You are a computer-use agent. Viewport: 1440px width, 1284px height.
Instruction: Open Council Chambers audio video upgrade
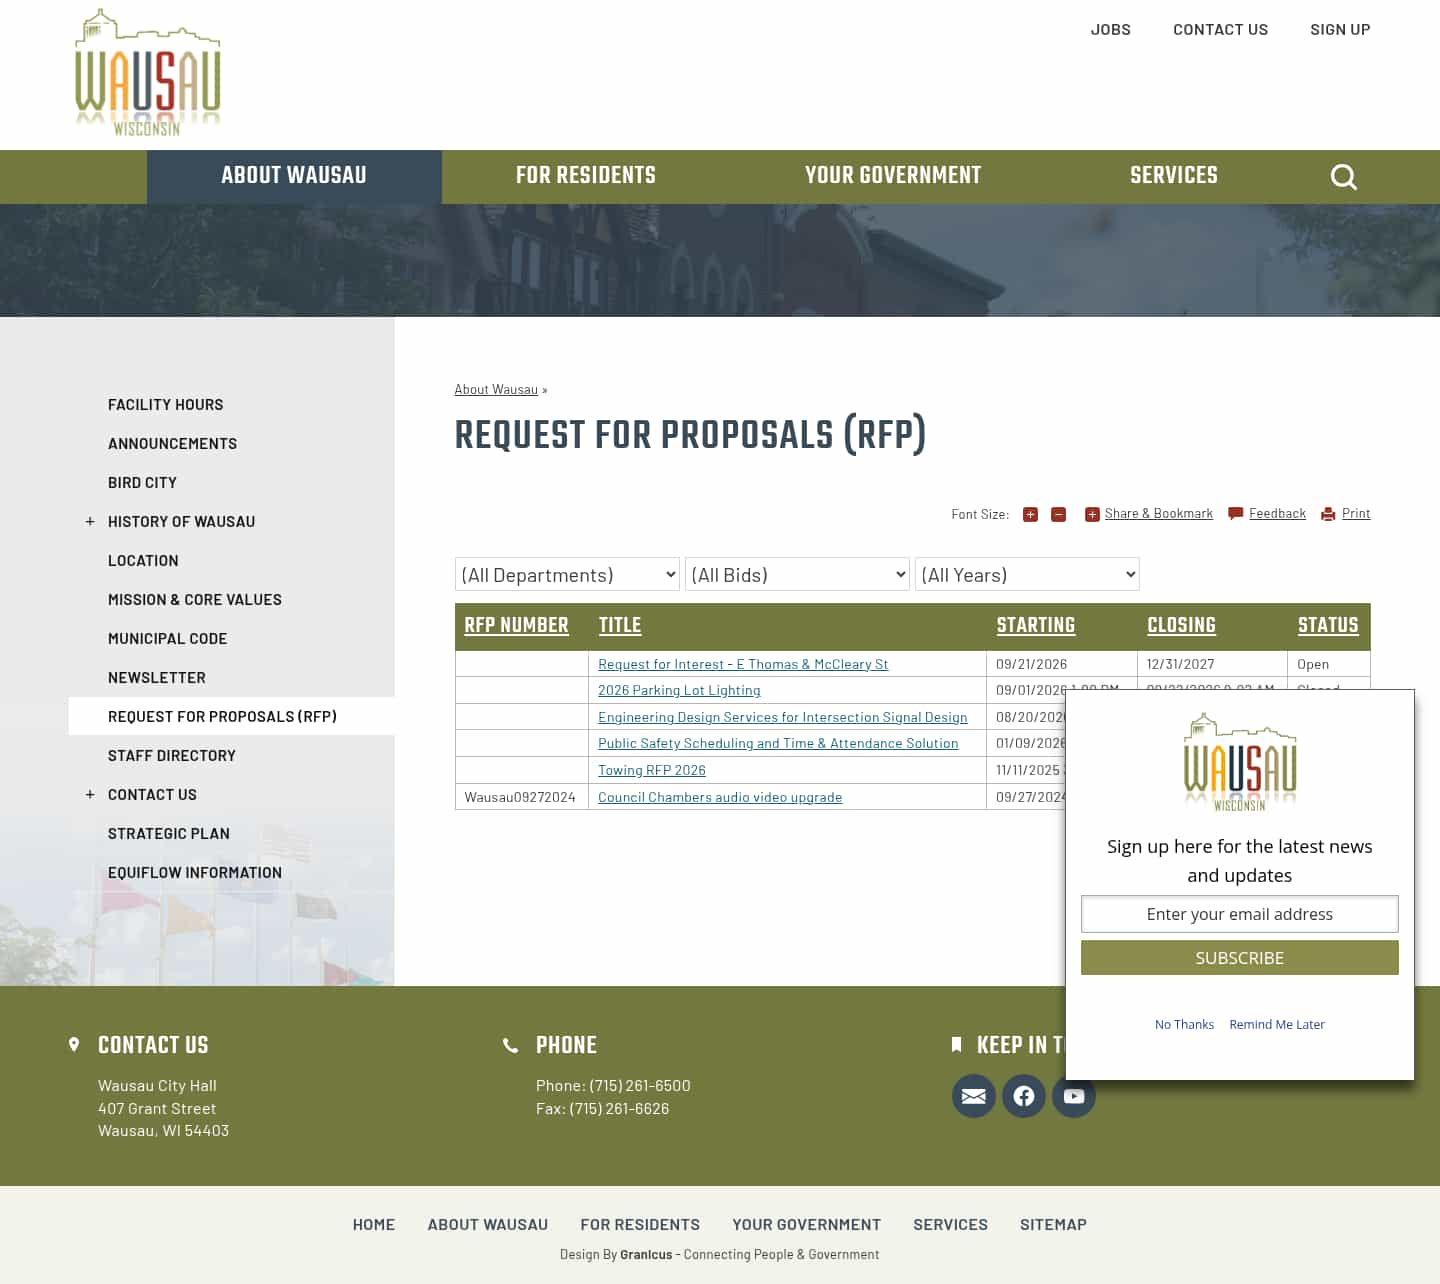tap(720, 797)
